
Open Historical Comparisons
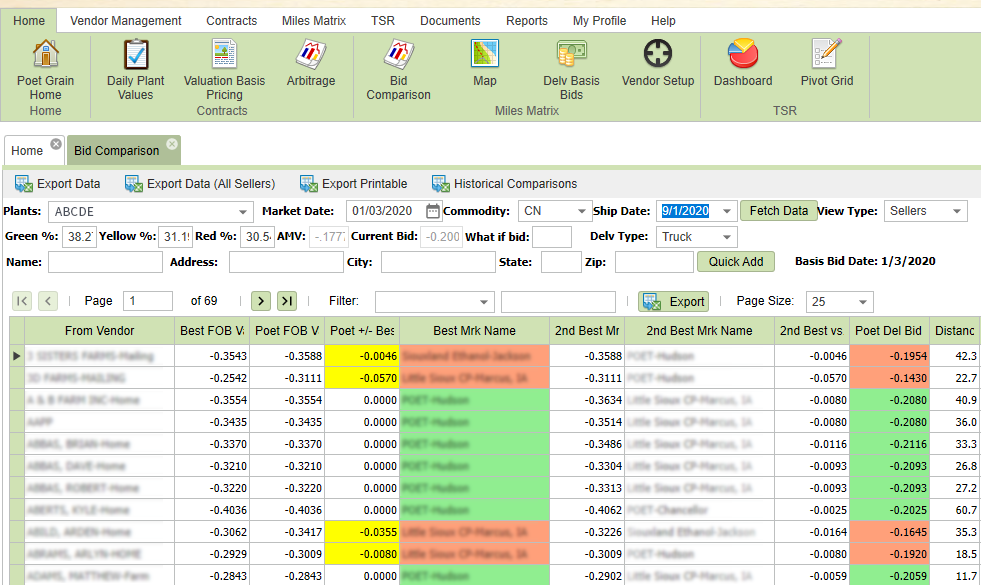click(504, 184)
